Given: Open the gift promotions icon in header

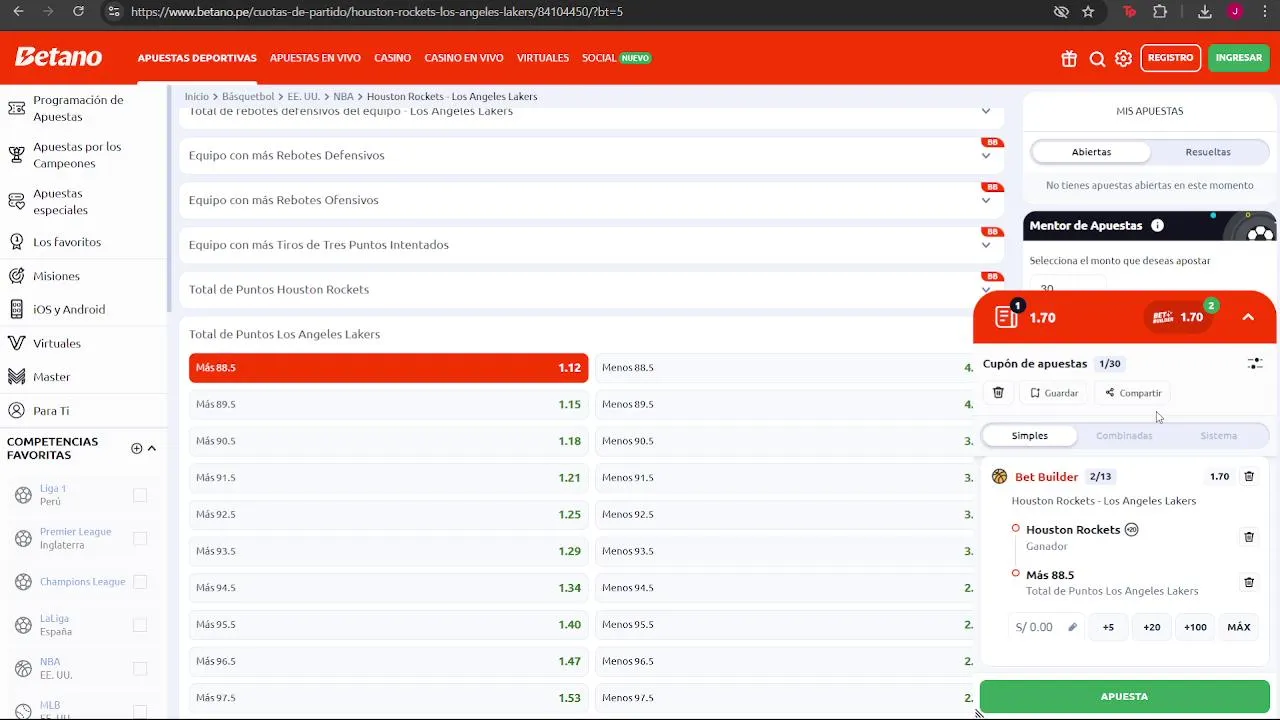Looking at the screenshot, I should 1069,58.
